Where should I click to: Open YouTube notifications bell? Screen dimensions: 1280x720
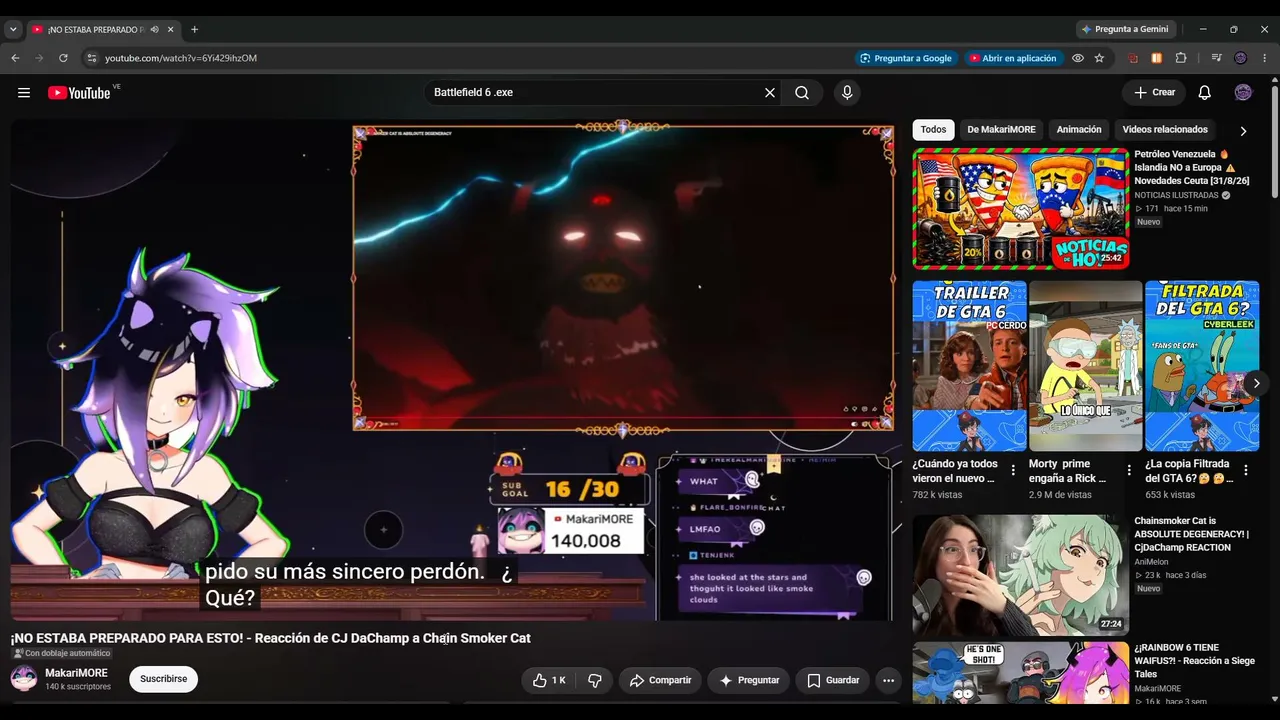point(1204,93)
